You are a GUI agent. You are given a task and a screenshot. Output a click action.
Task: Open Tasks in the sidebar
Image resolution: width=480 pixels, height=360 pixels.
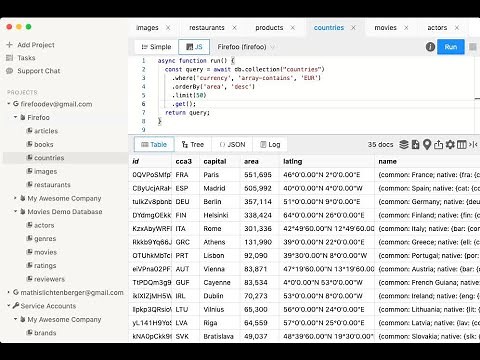click(26, 58)
